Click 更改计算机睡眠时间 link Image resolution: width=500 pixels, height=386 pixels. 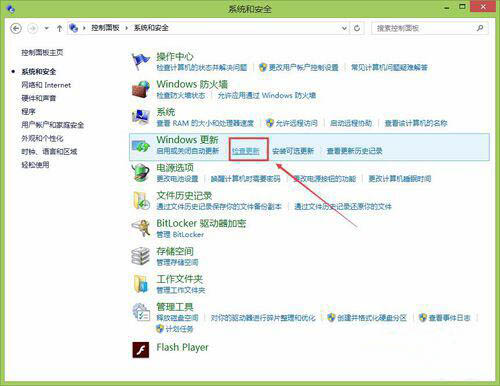(x=400, y=179)
